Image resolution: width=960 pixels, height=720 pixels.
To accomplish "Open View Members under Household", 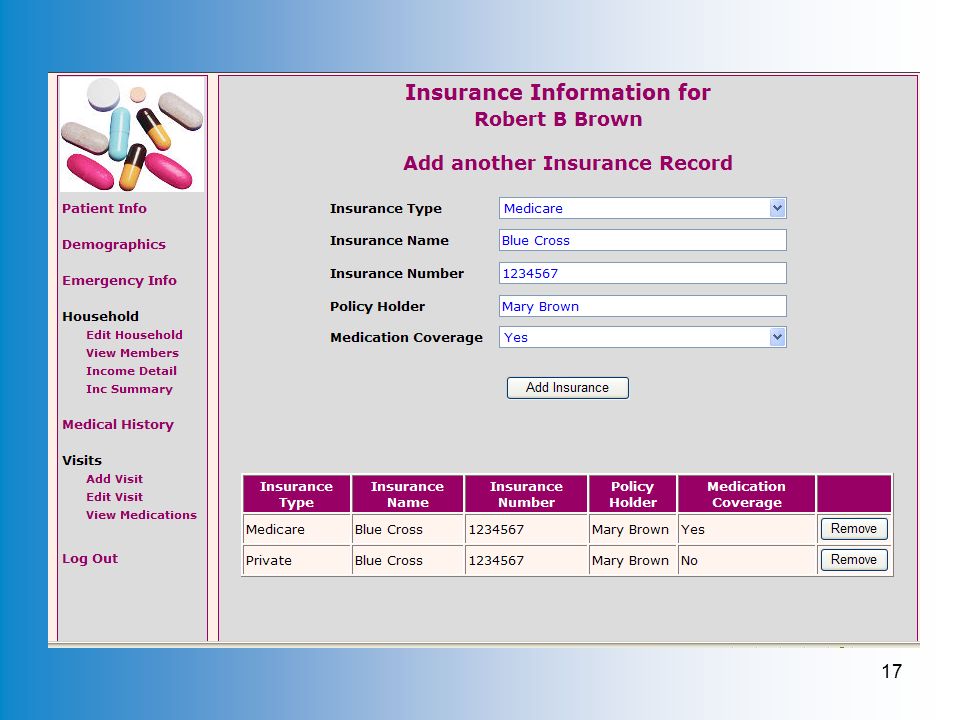I will [132, 353].
